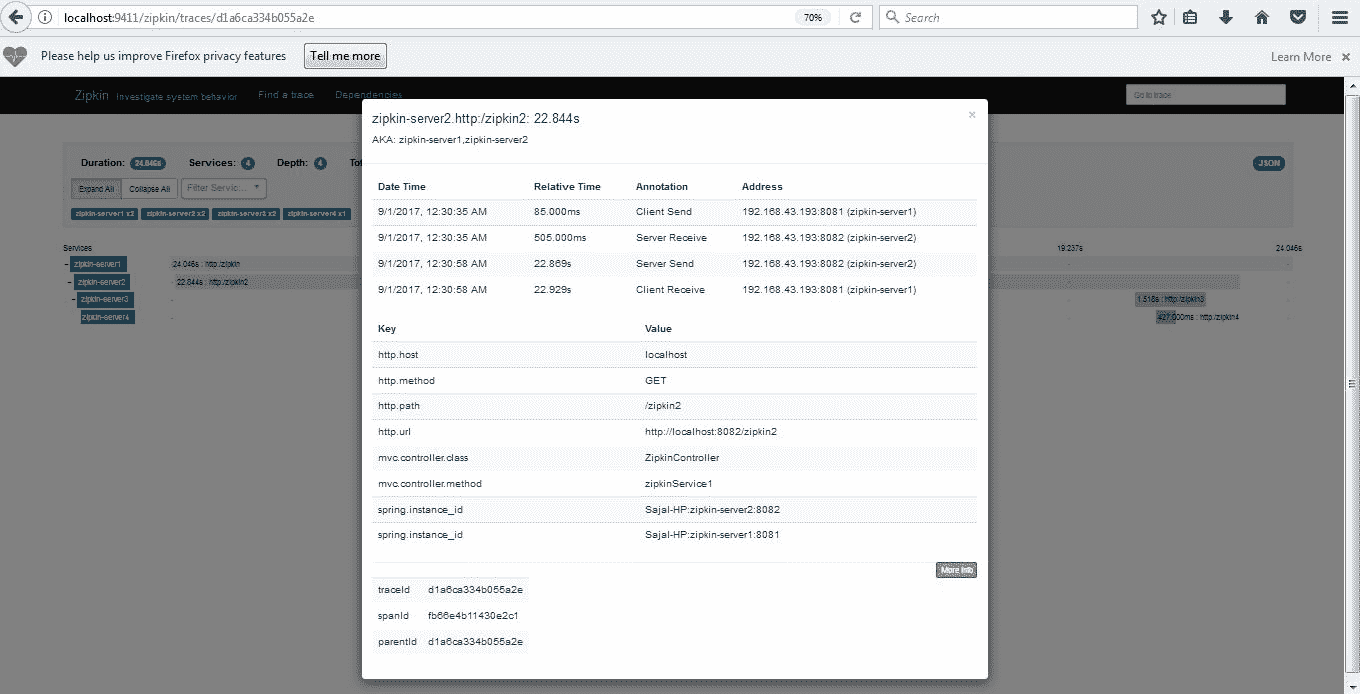Click the page vertical scrollbar

[1352, 385]
